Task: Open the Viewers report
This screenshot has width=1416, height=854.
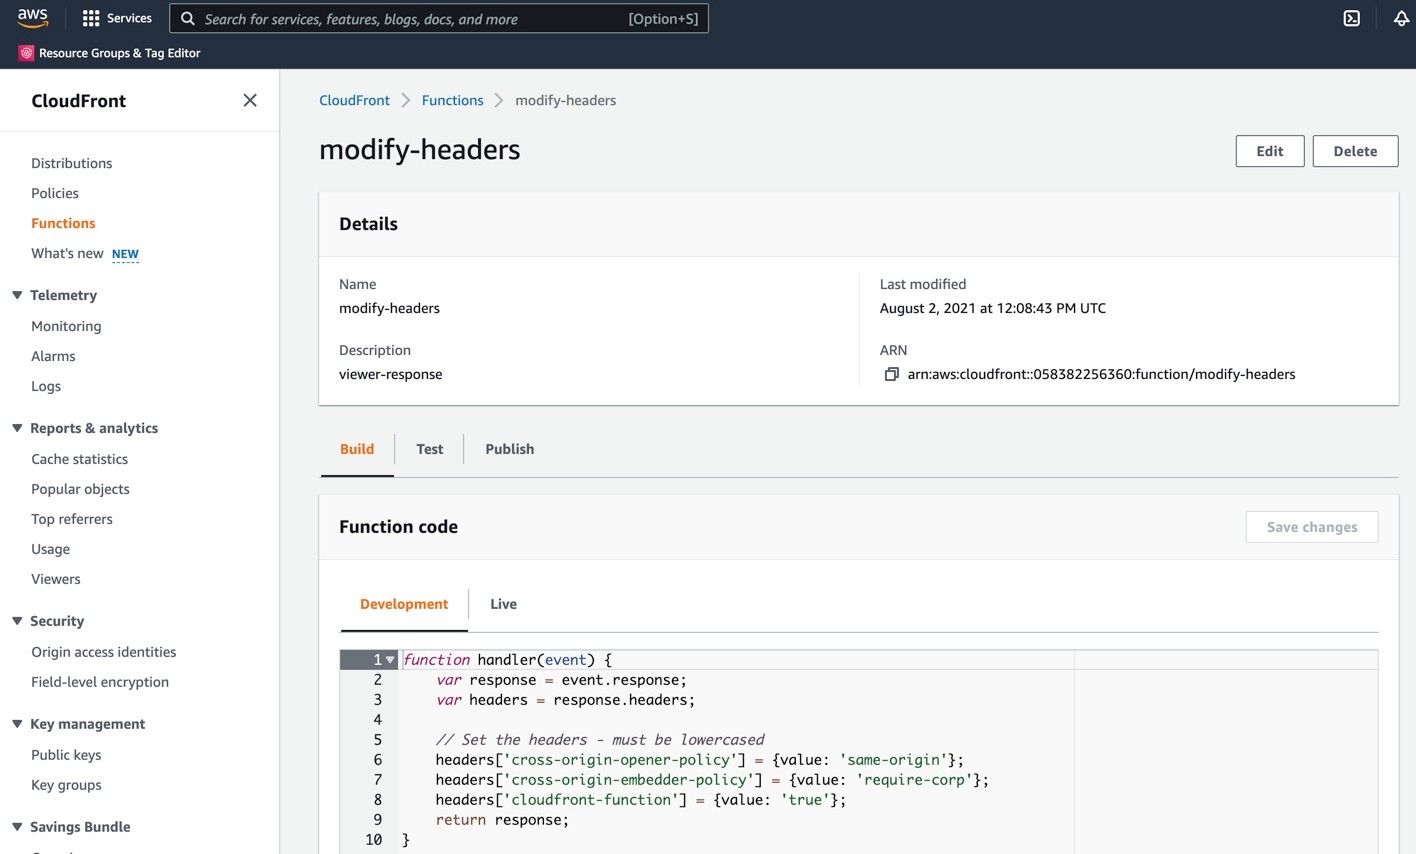Action: (56, 579)
